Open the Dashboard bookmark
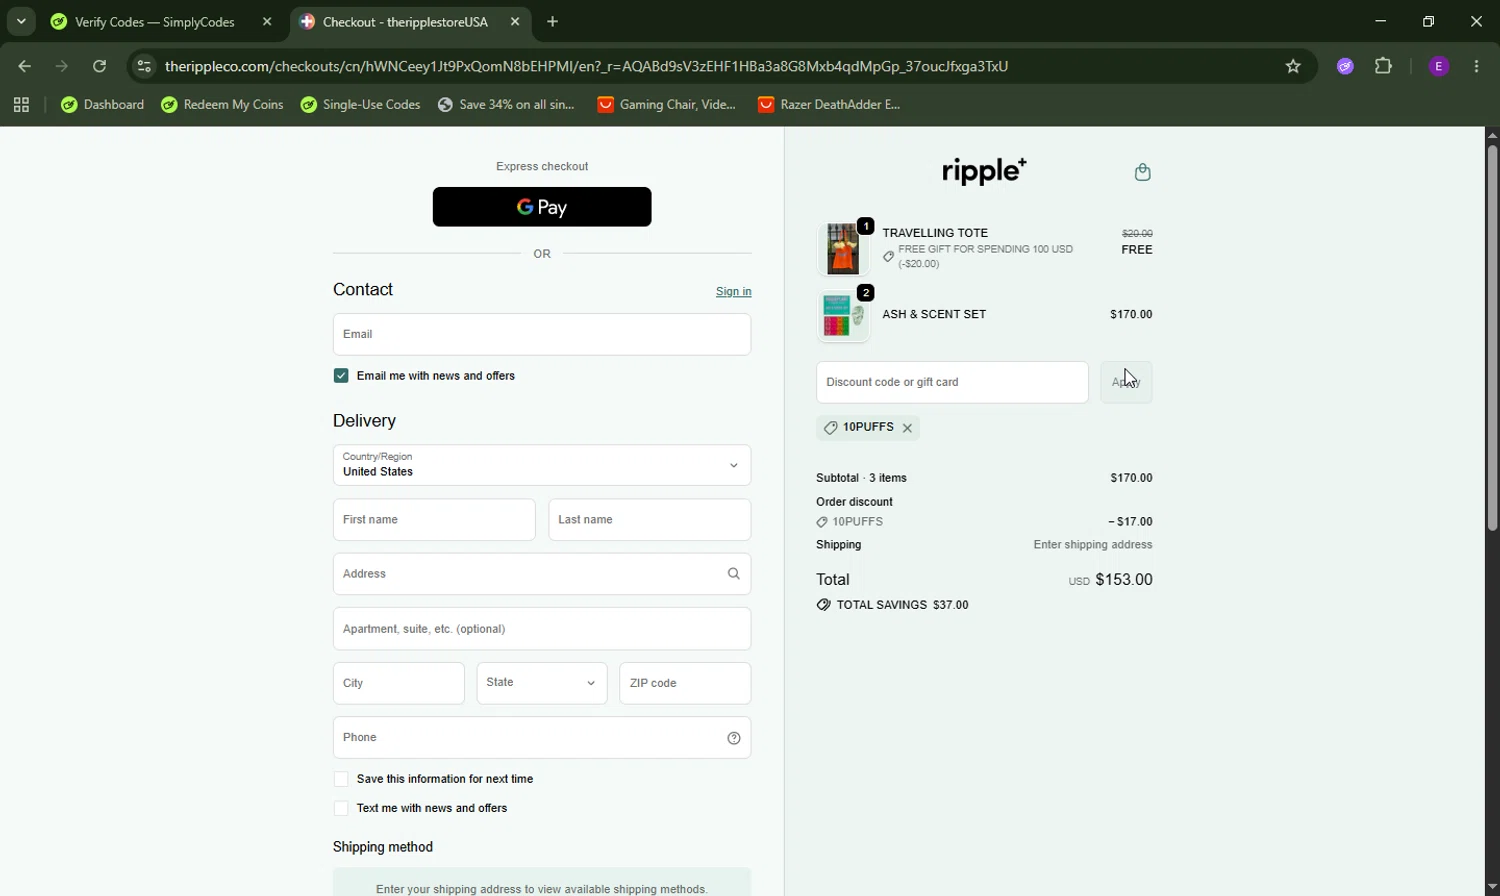This screenshot has height=896, width=1500. (x=103, y=105)
